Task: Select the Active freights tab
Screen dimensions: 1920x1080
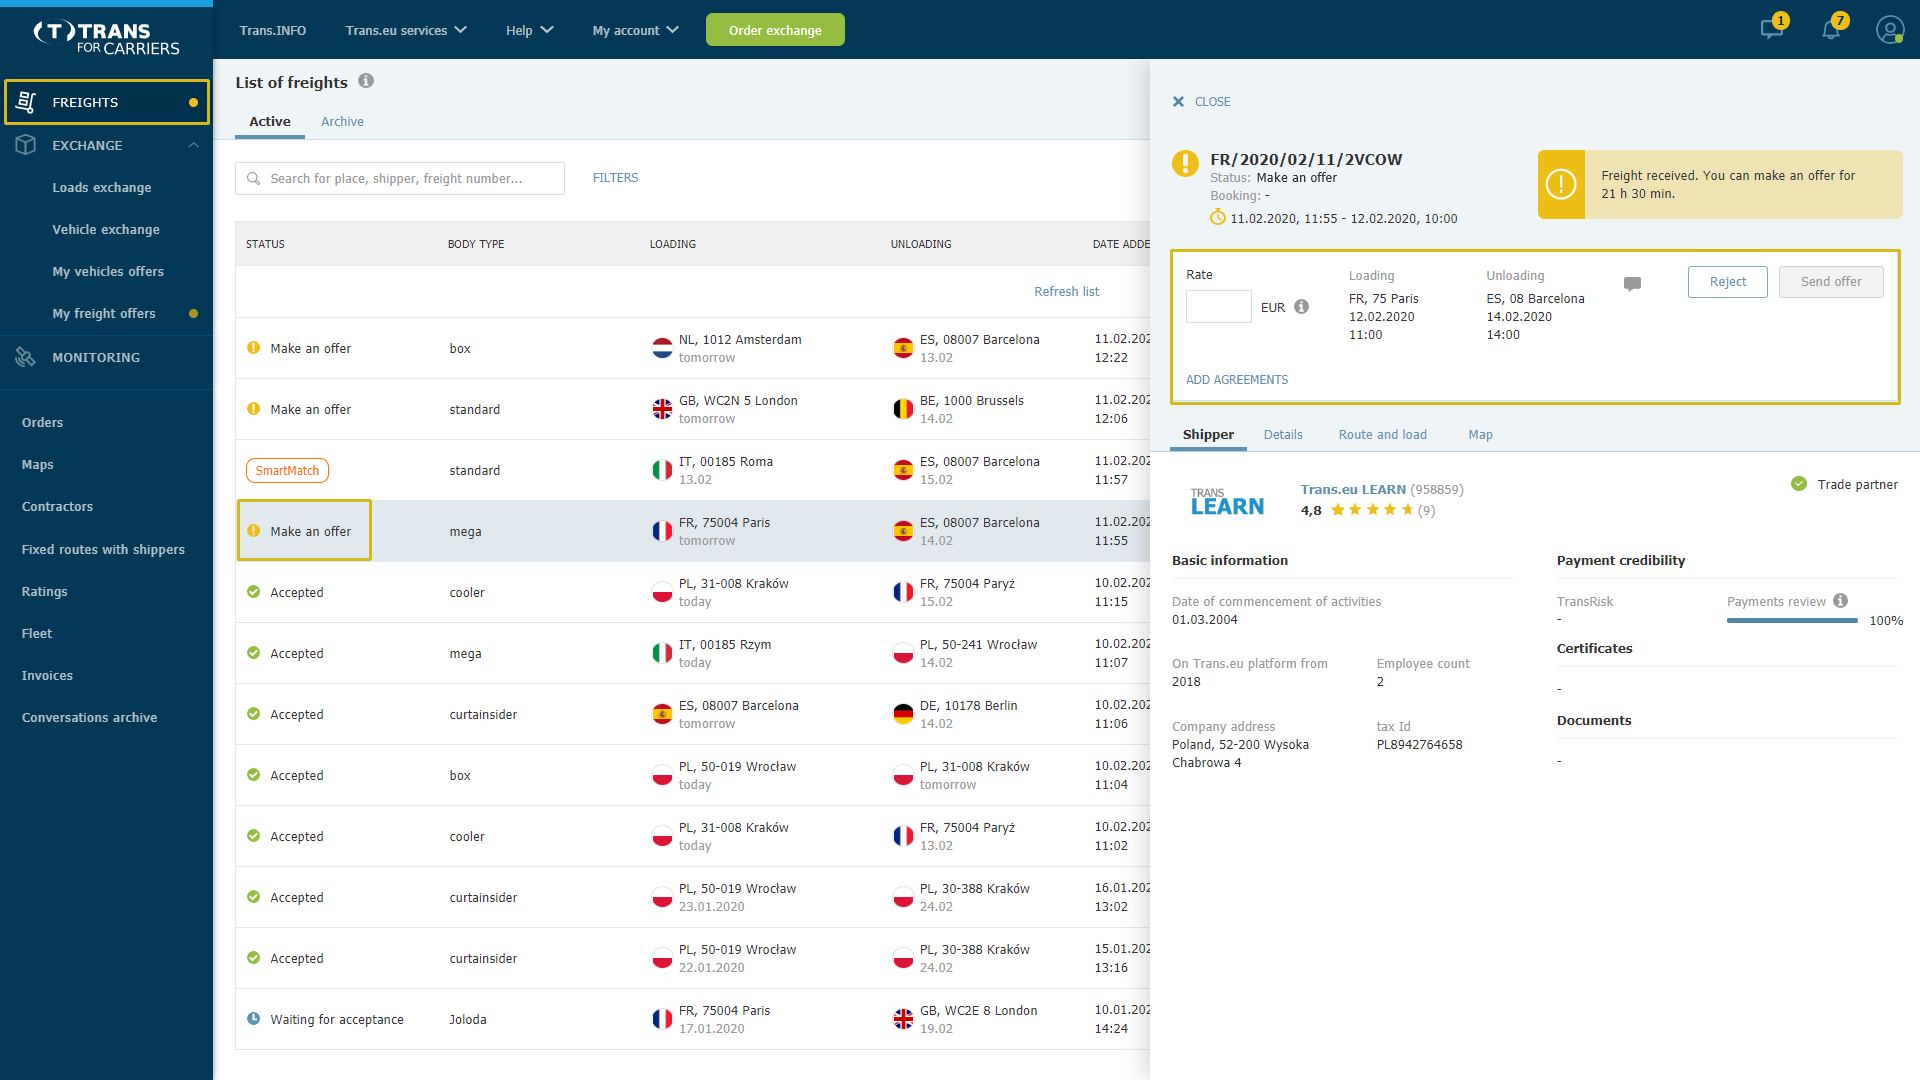Action: [270, 121]
